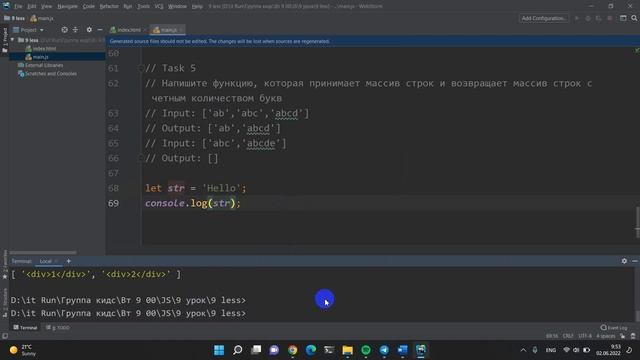
Task: Open Google Chrome from taskbar
Action: [292, 350]
